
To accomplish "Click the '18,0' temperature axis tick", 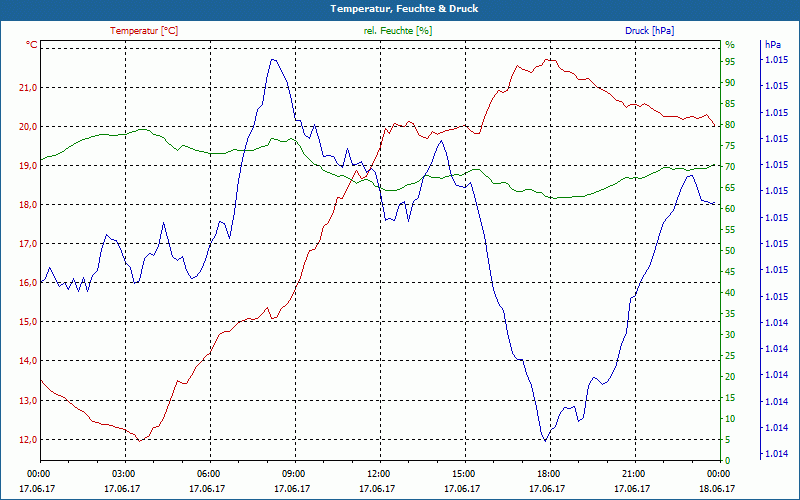I will pos(29,205).
